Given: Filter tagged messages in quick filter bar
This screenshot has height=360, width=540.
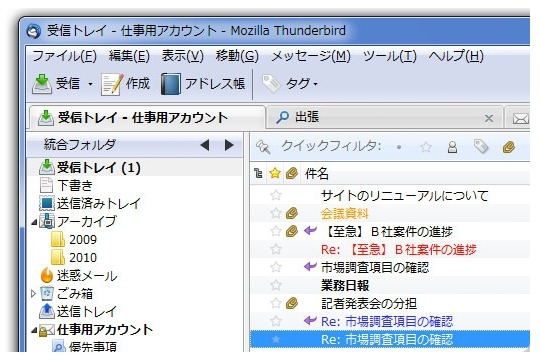Looking at the screenshot, I should pos(481,147).
